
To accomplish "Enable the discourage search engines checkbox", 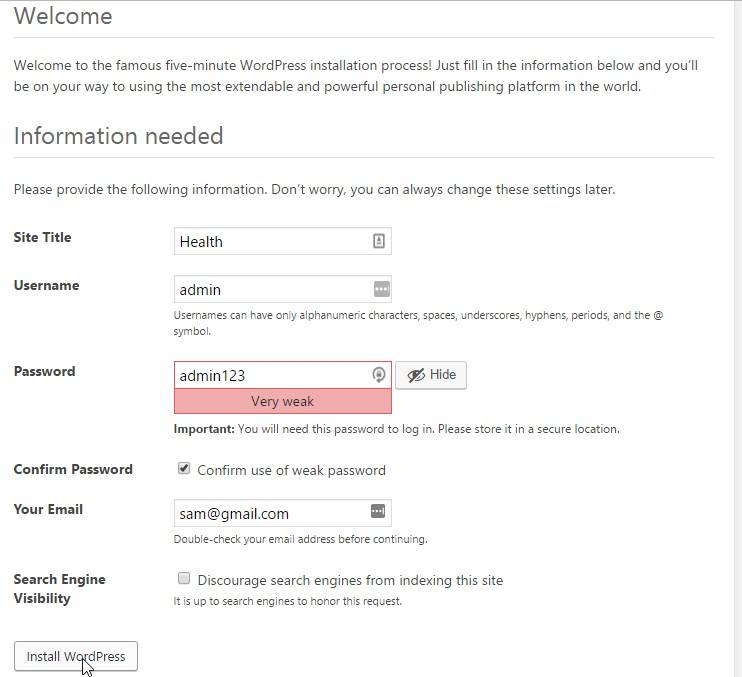I will pos(184,578).
